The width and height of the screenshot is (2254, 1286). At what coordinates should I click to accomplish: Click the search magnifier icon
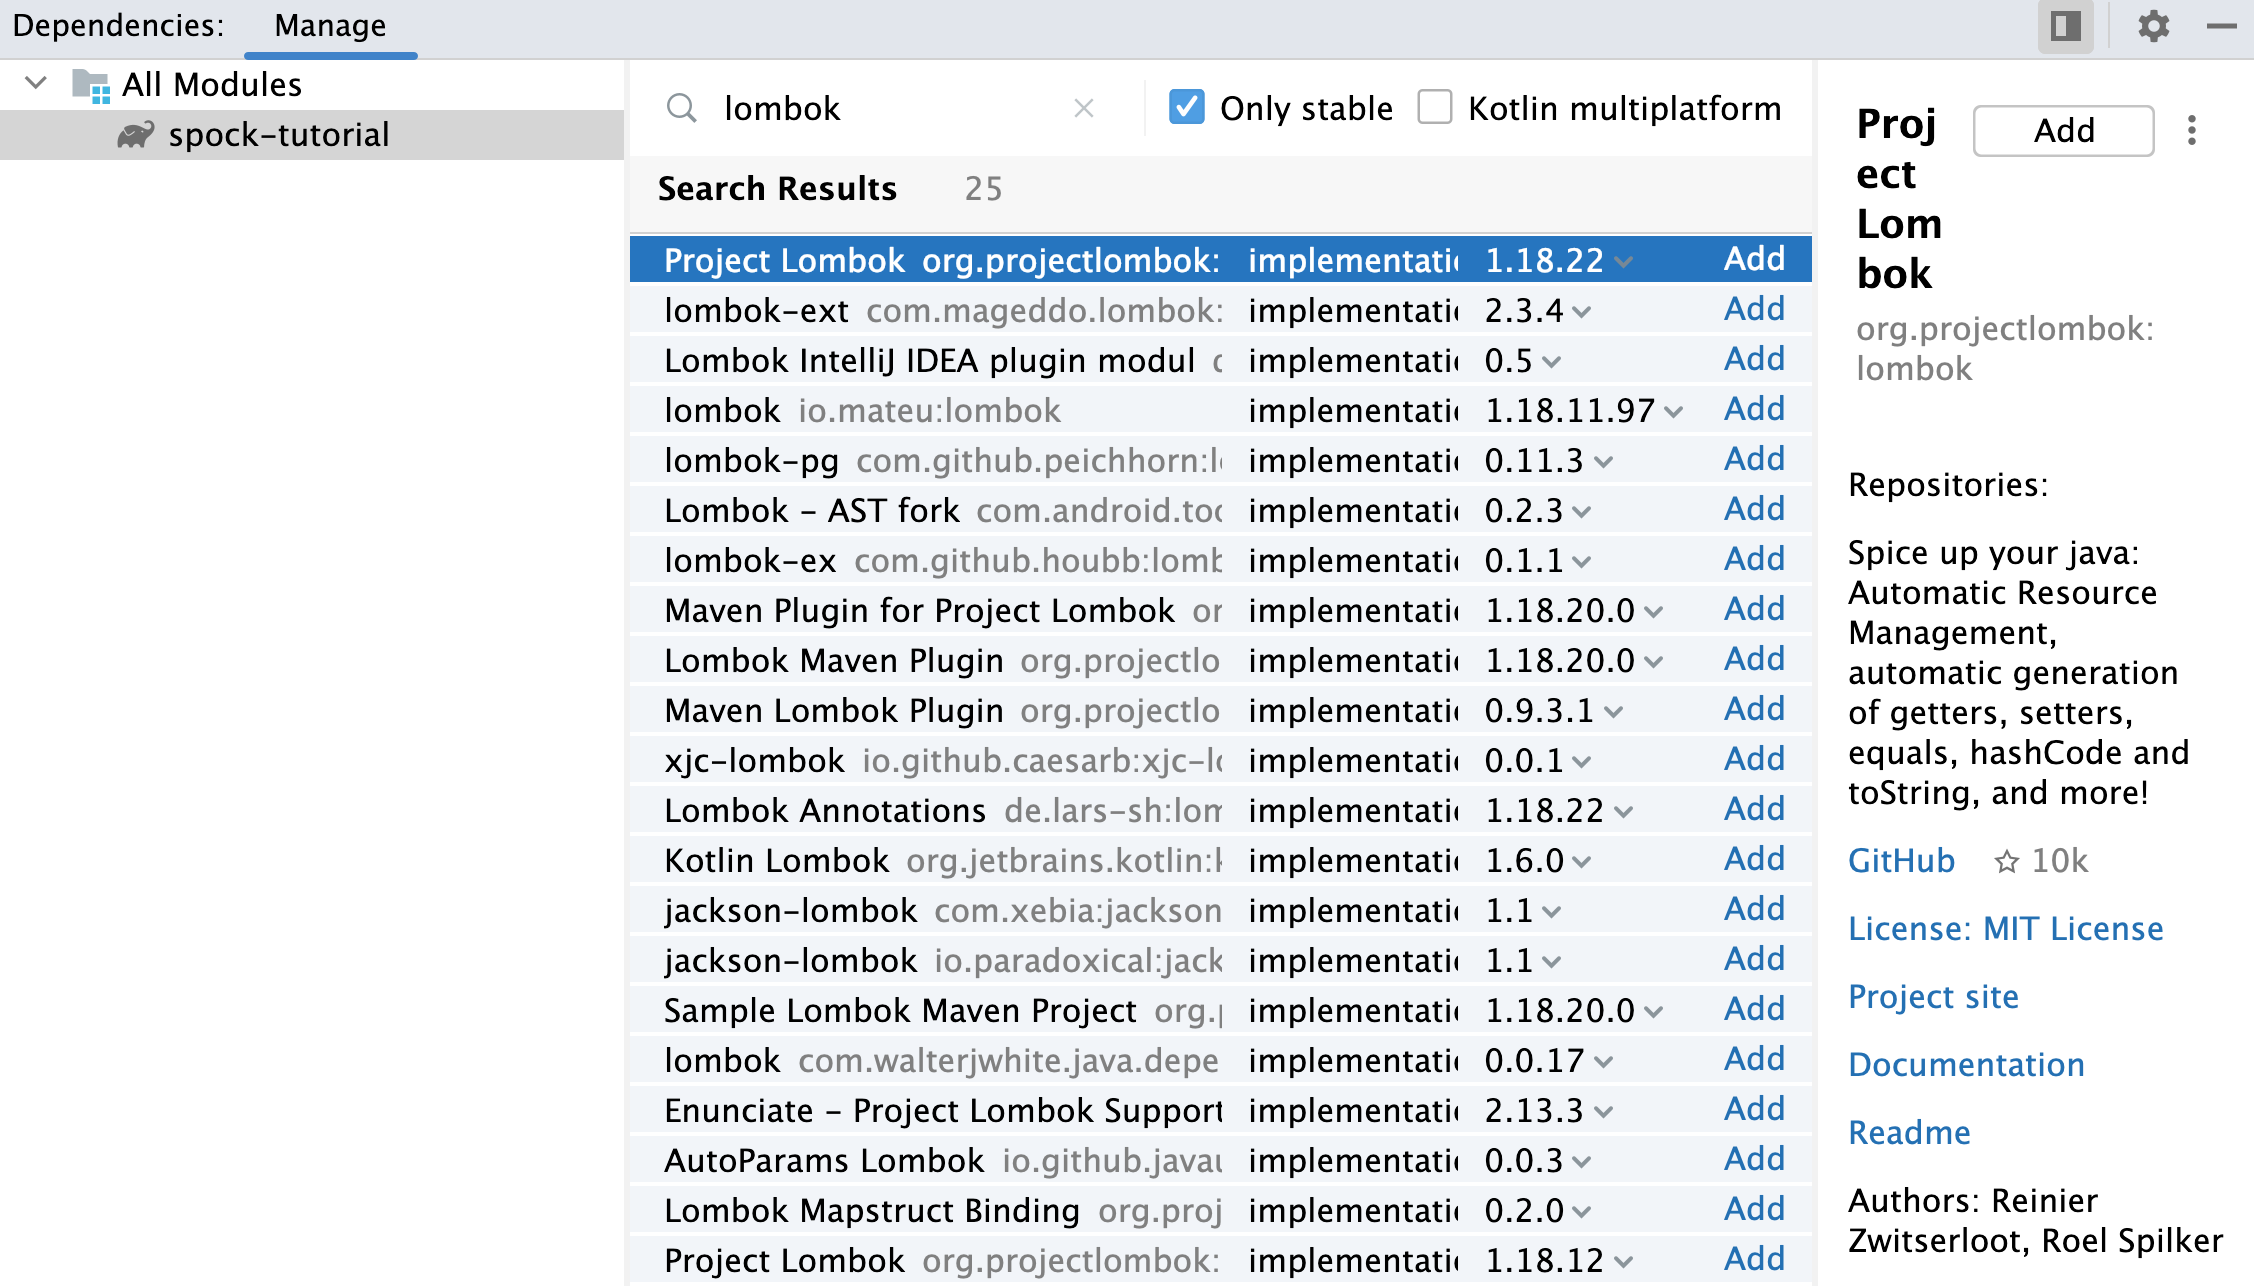coord(682,108)
